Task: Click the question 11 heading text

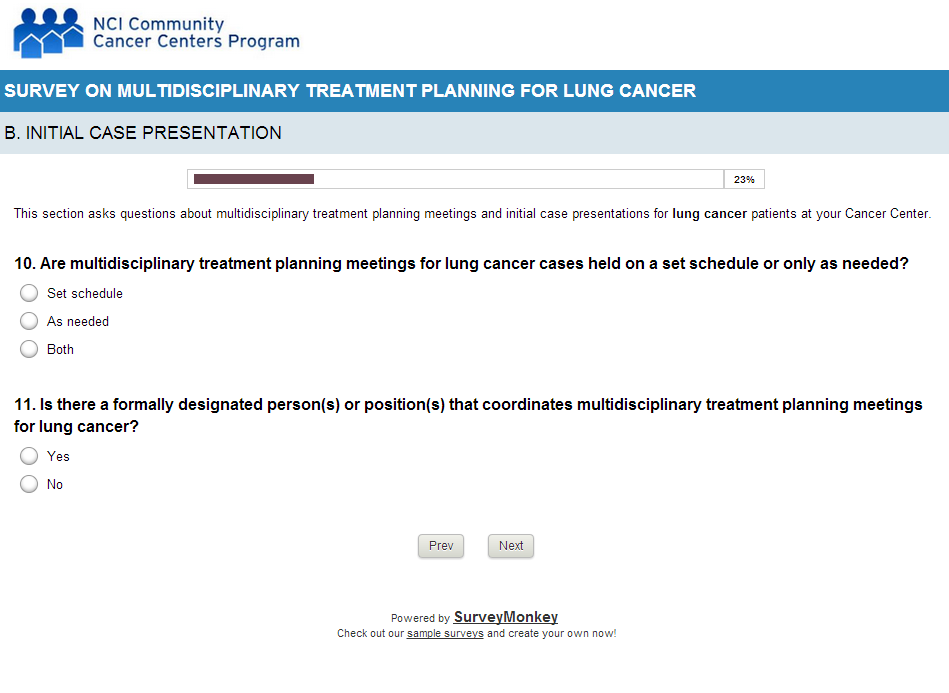Action: pyautogui.click(x=468, y=415)
